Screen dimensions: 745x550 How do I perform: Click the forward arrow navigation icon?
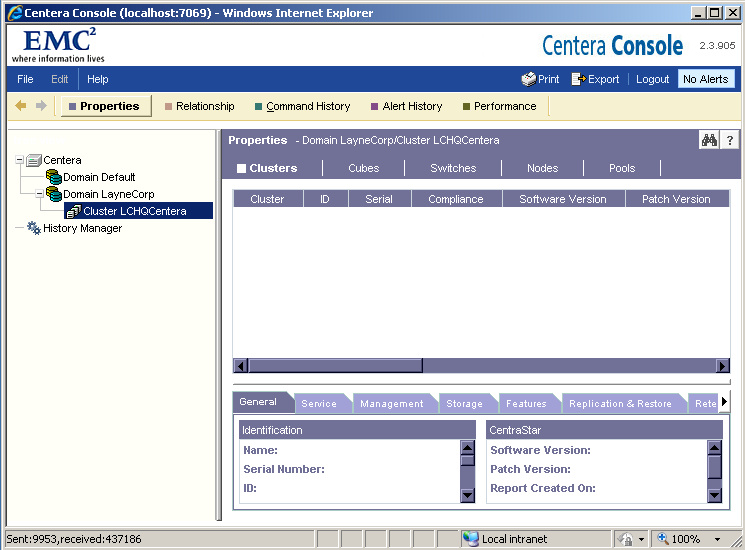click(x=41, y=105)
